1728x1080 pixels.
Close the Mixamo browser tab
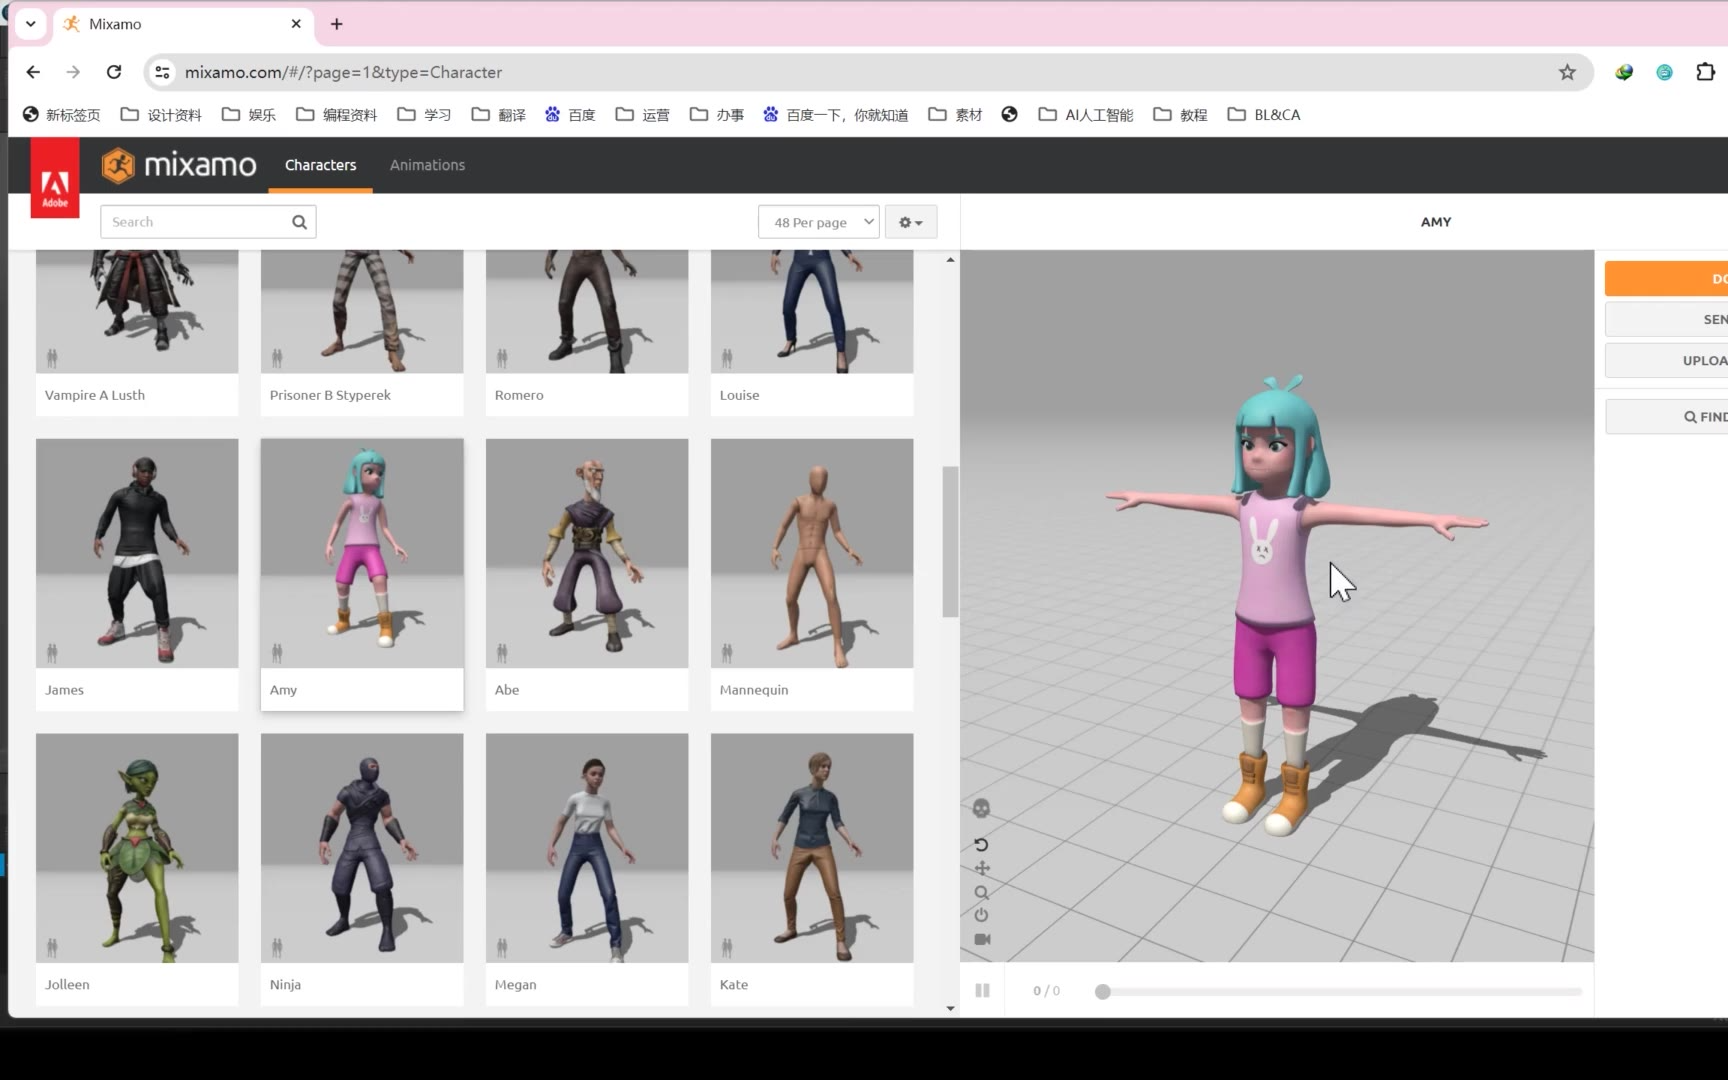pyautogui.click(x=296, y=24)
